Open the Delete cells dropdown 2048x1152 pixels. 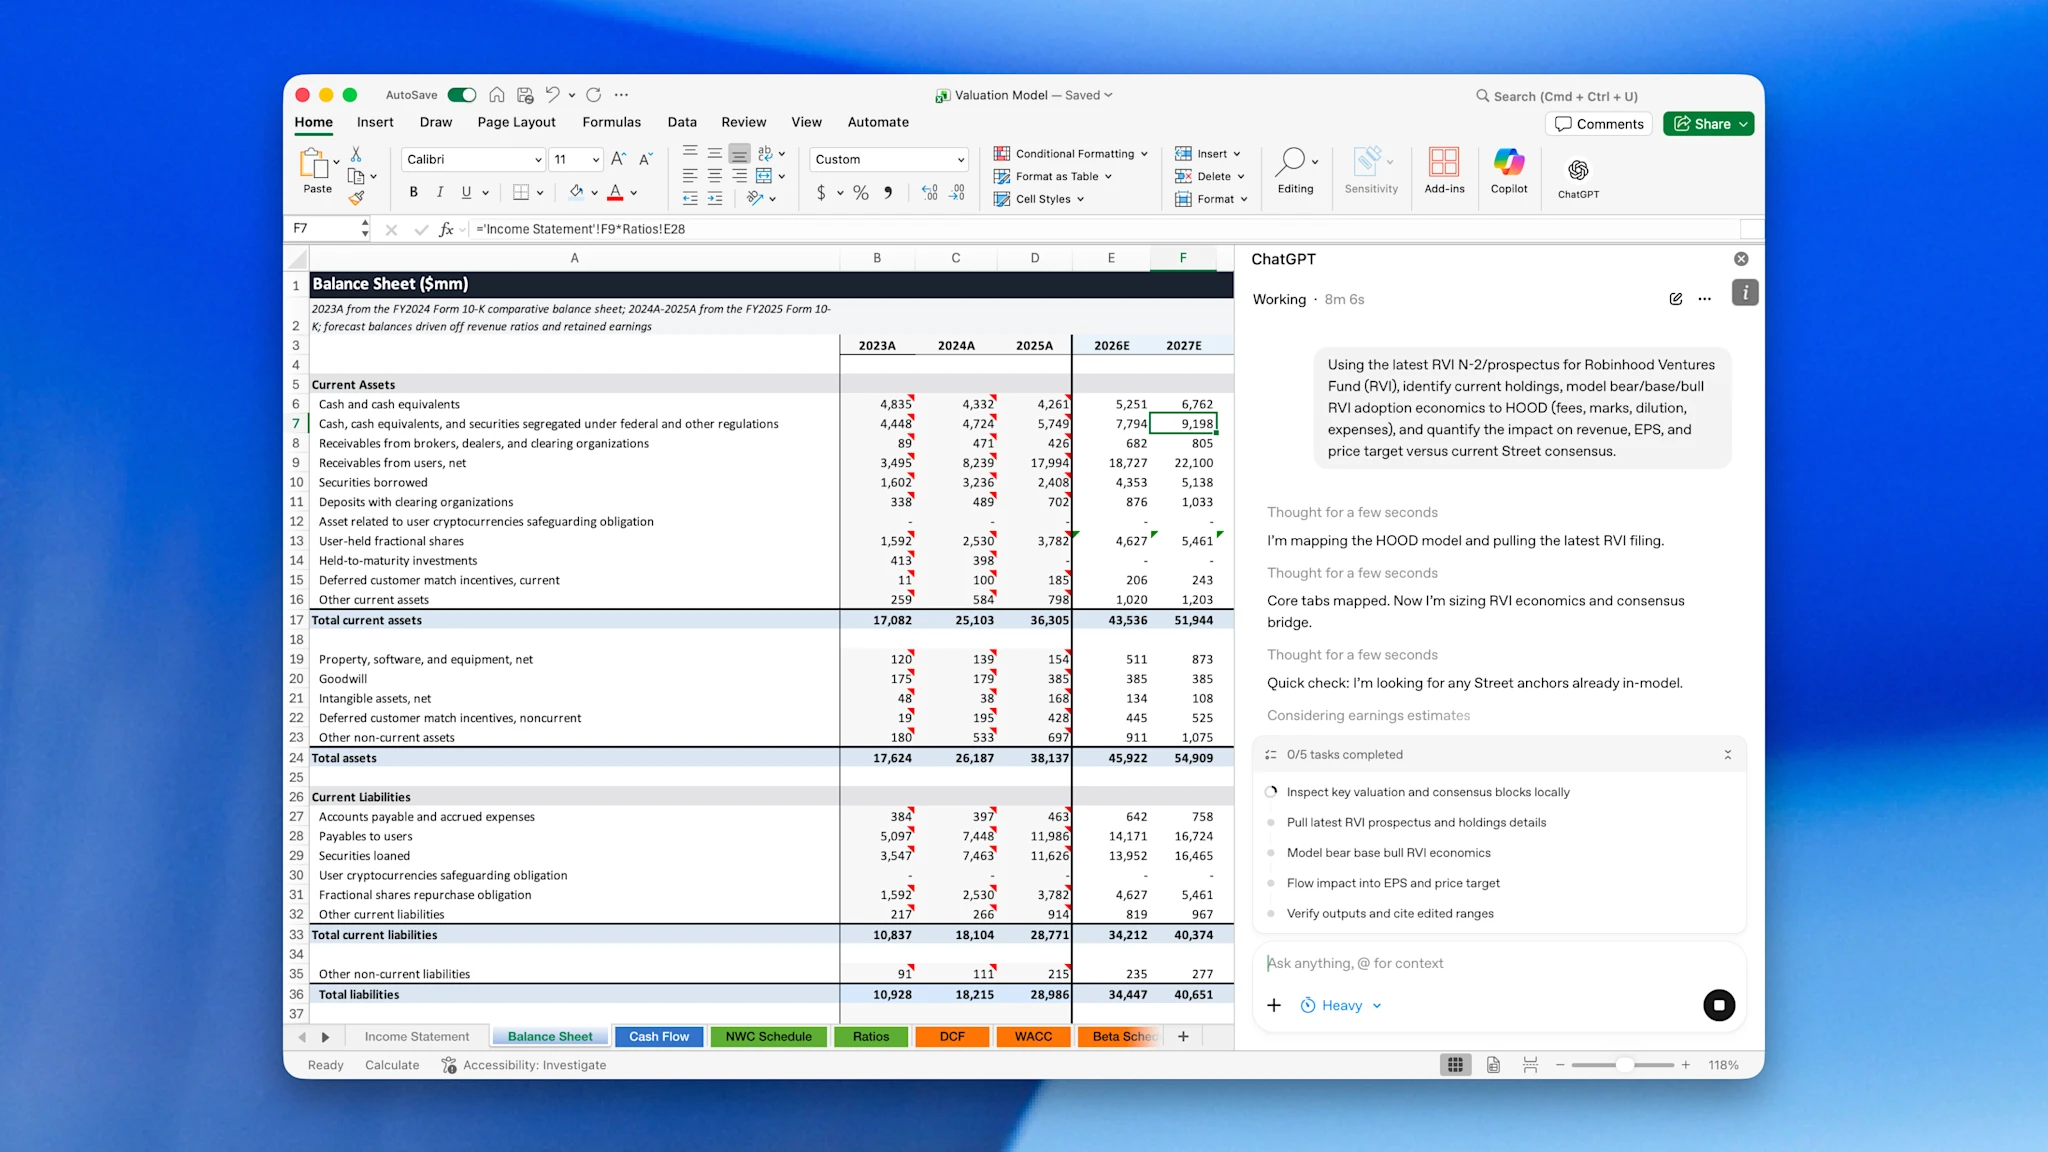(1210, 176)
